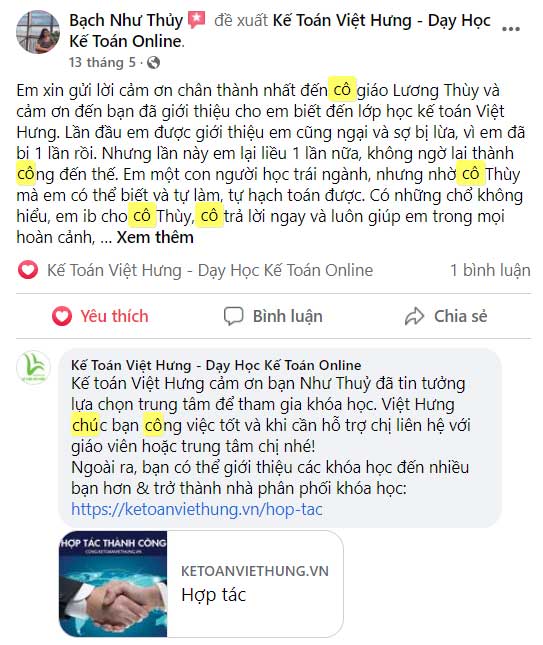
Task: Click reactor name beside heart reaction
Action: click(210, 270)
